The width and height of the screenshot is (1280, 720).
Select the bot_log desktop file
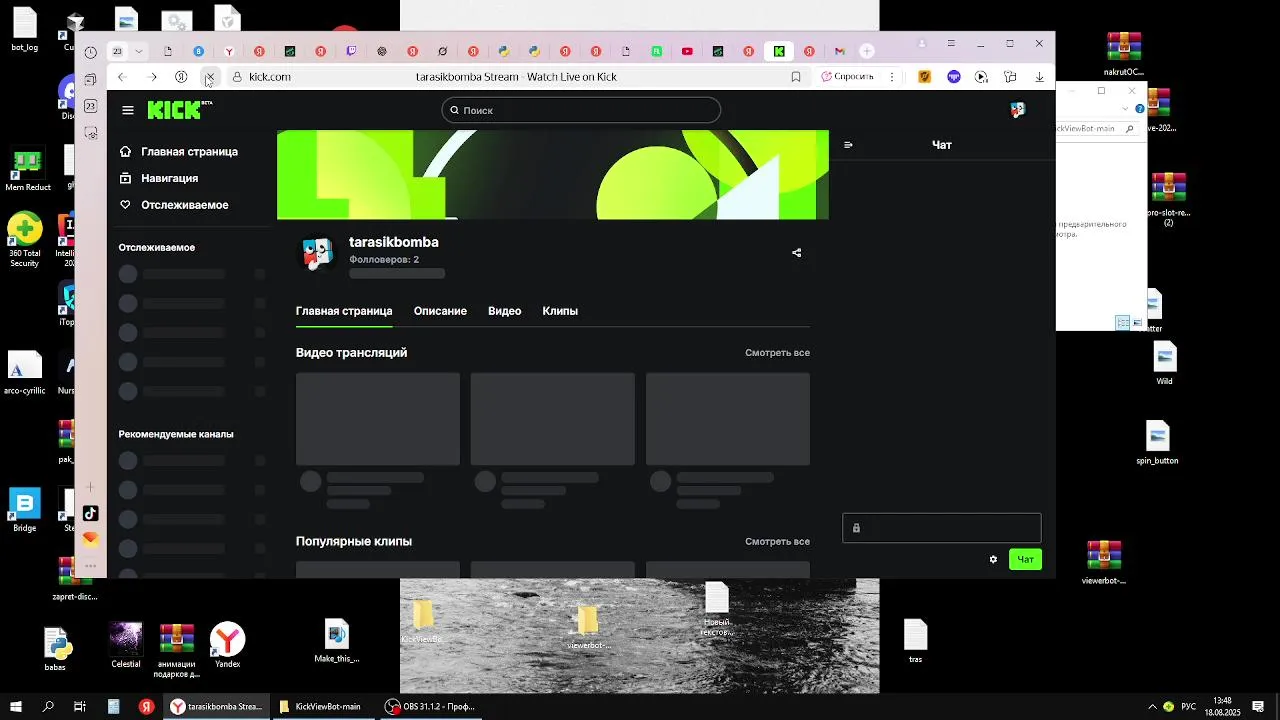point(25,29)
